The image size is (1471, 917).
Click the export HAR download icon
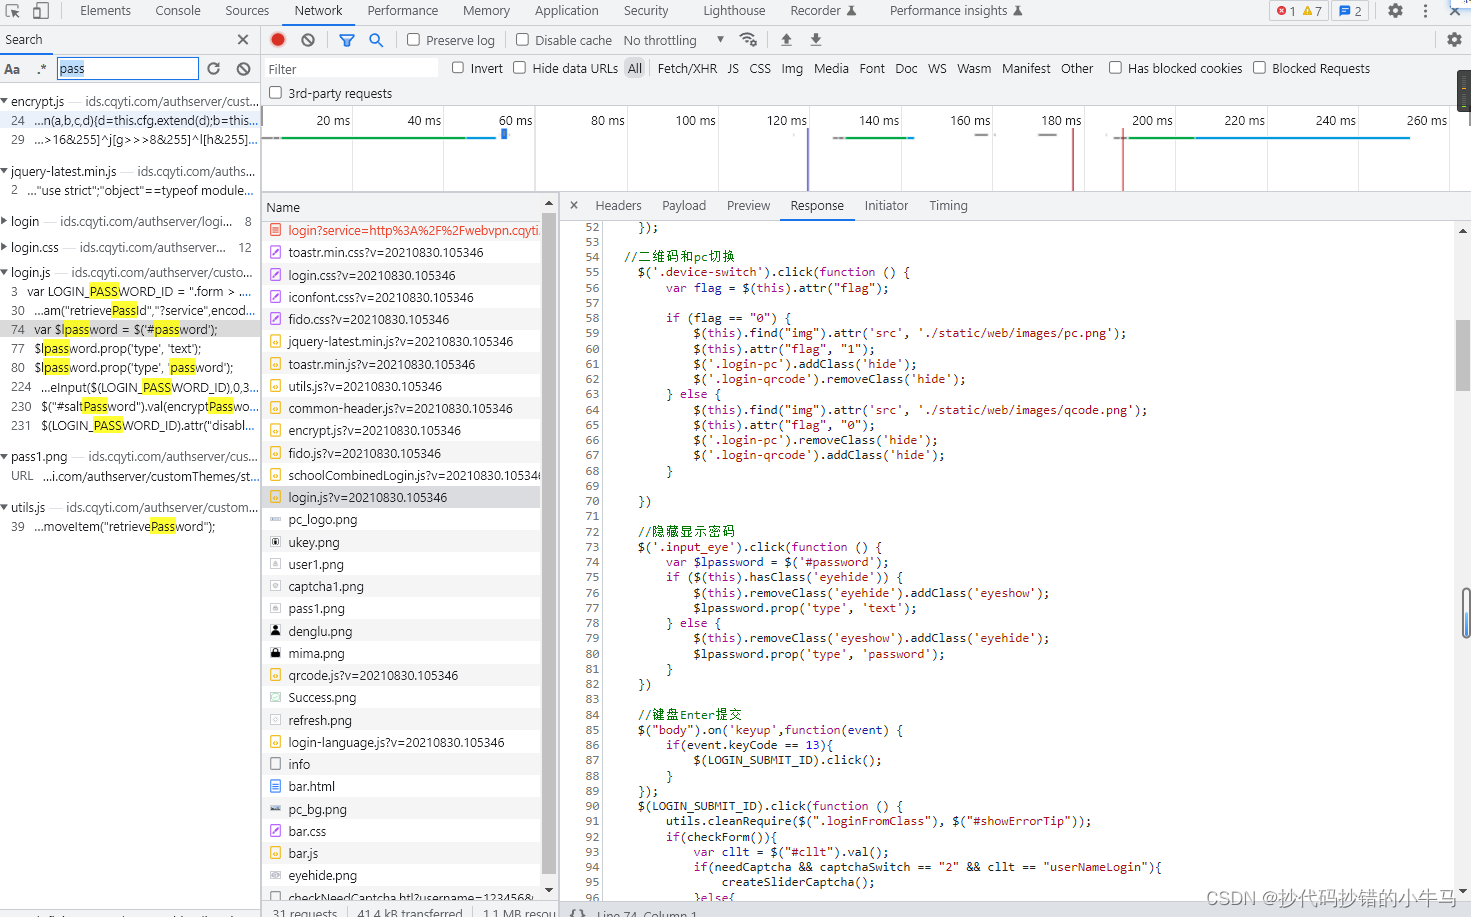point(816,40)
